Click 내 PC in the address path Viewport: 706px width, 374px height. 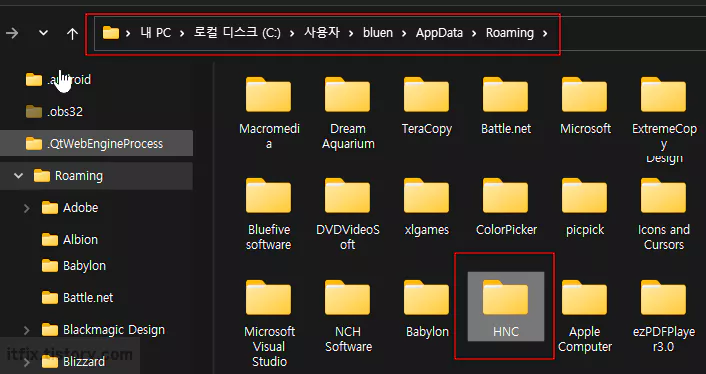[x=155, y=33]
